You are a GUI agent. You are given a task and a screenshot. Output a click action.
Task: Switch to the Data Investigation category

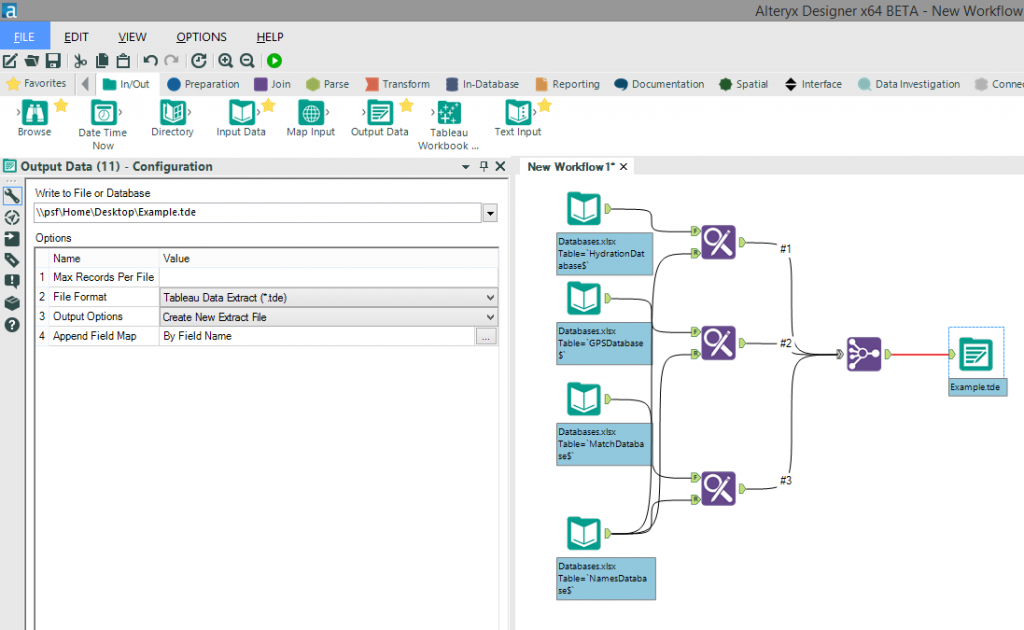(x=908, y=84)
